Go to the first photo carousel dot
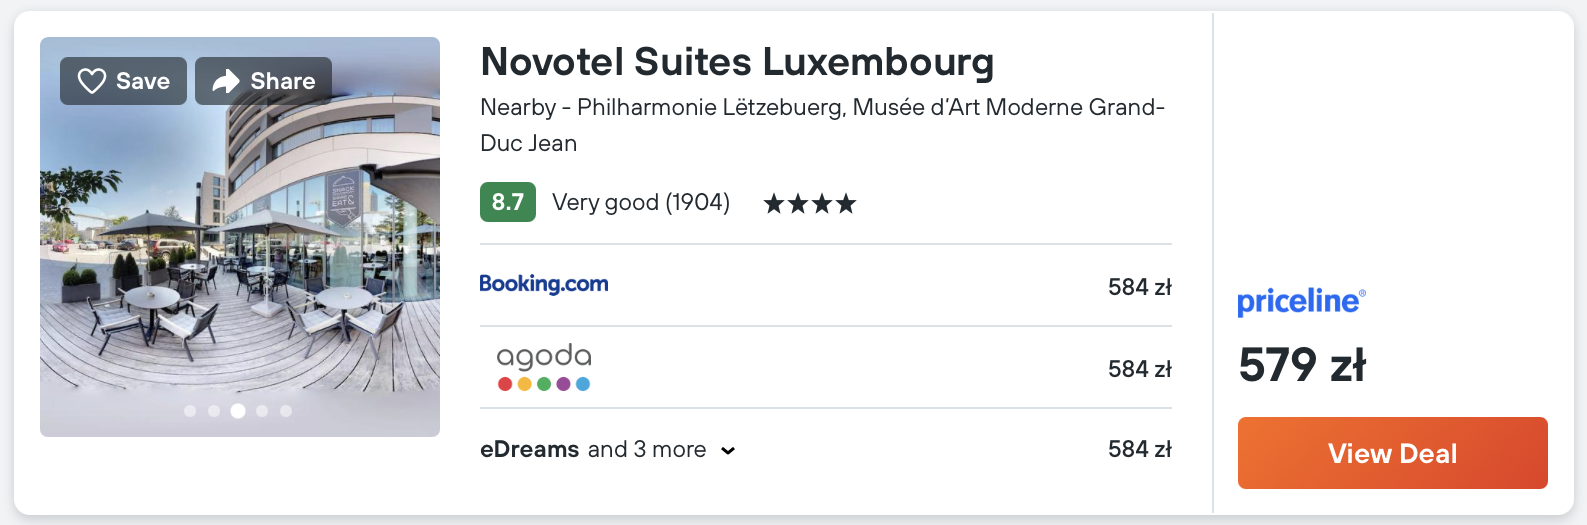The image size is (1587, 525). (190, 411)
